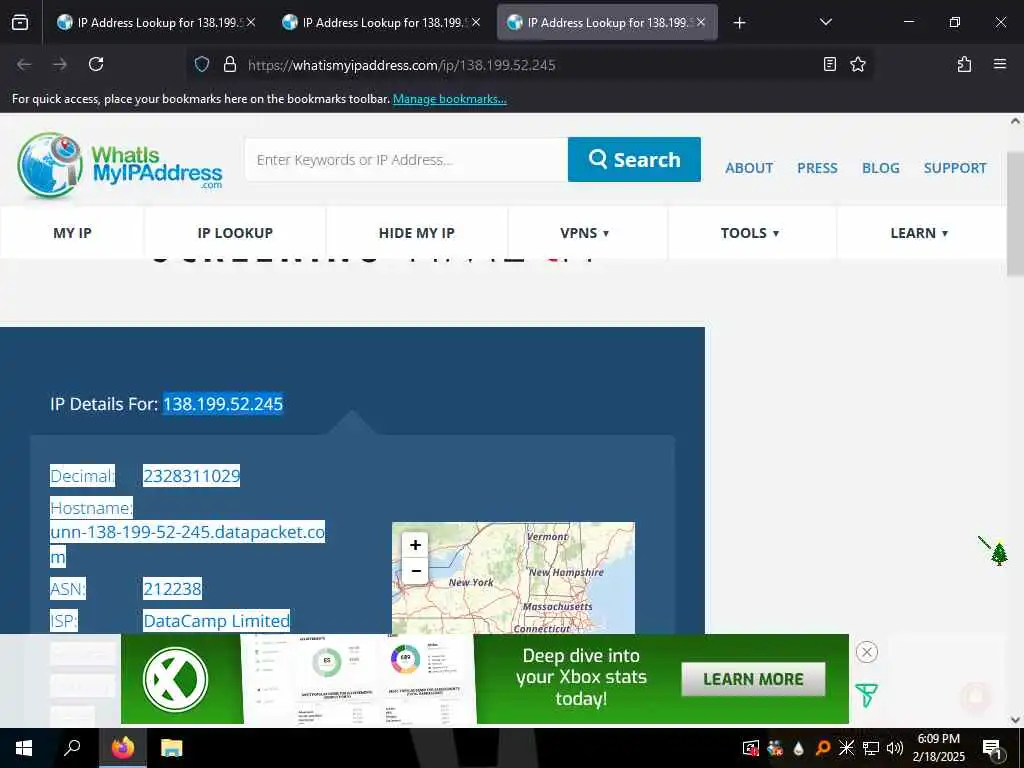
Task: Open the PRESS link
Action: 817,168
